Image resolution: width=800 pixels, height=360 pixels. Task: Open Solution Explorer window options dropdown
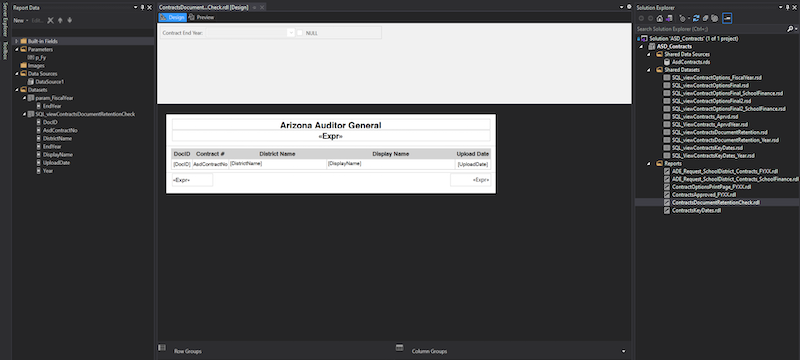(x=781, y=8)
